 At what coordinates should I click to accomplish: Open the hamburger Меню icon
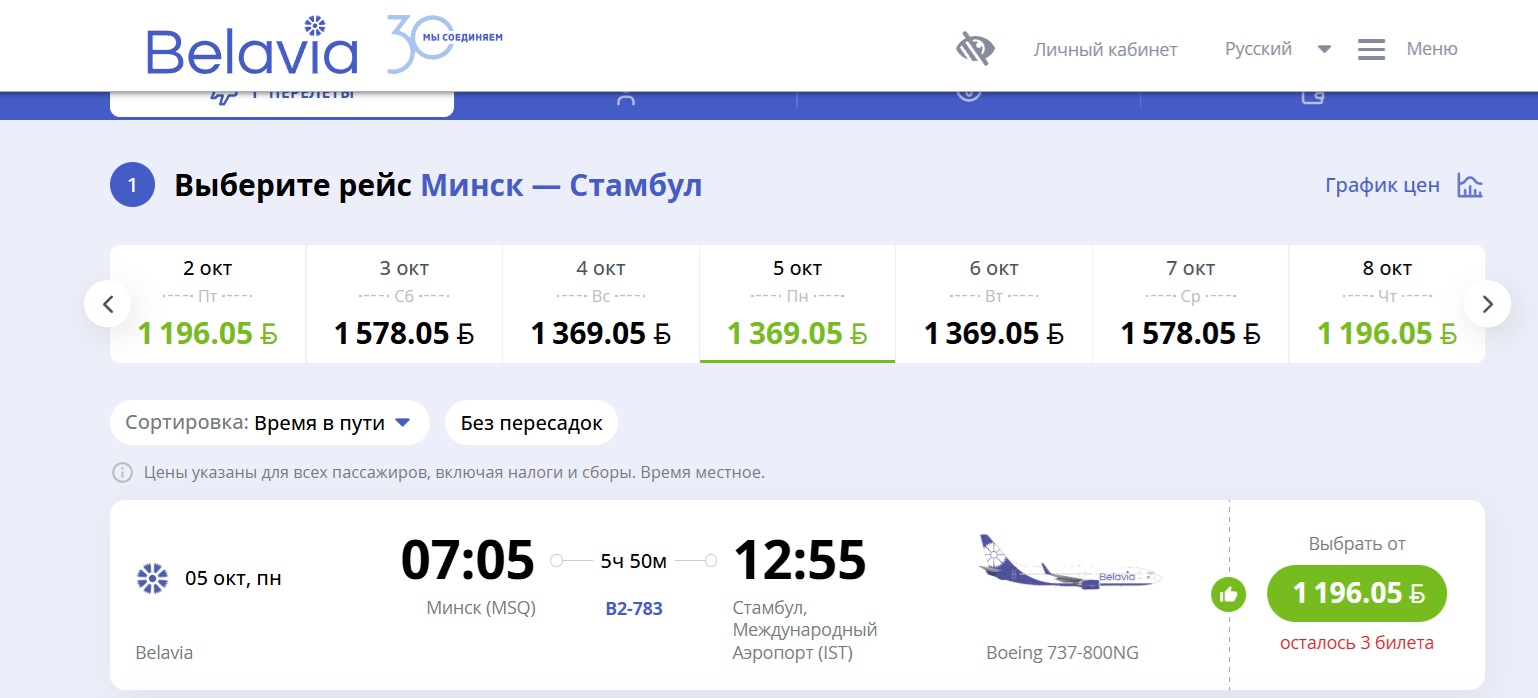point(1371,49)
